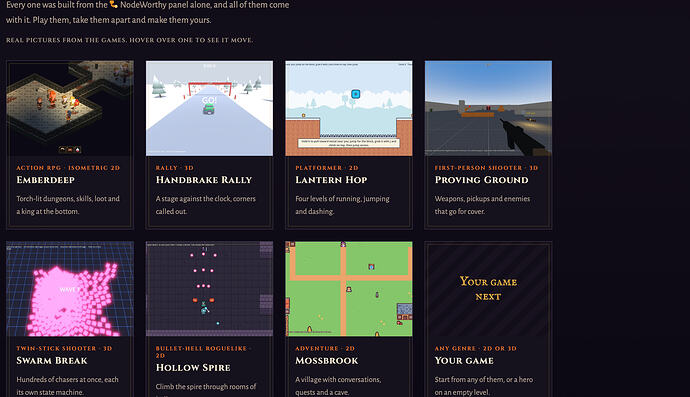Click the 'First-Person Shooter · 3D' label

click(486, 168)
